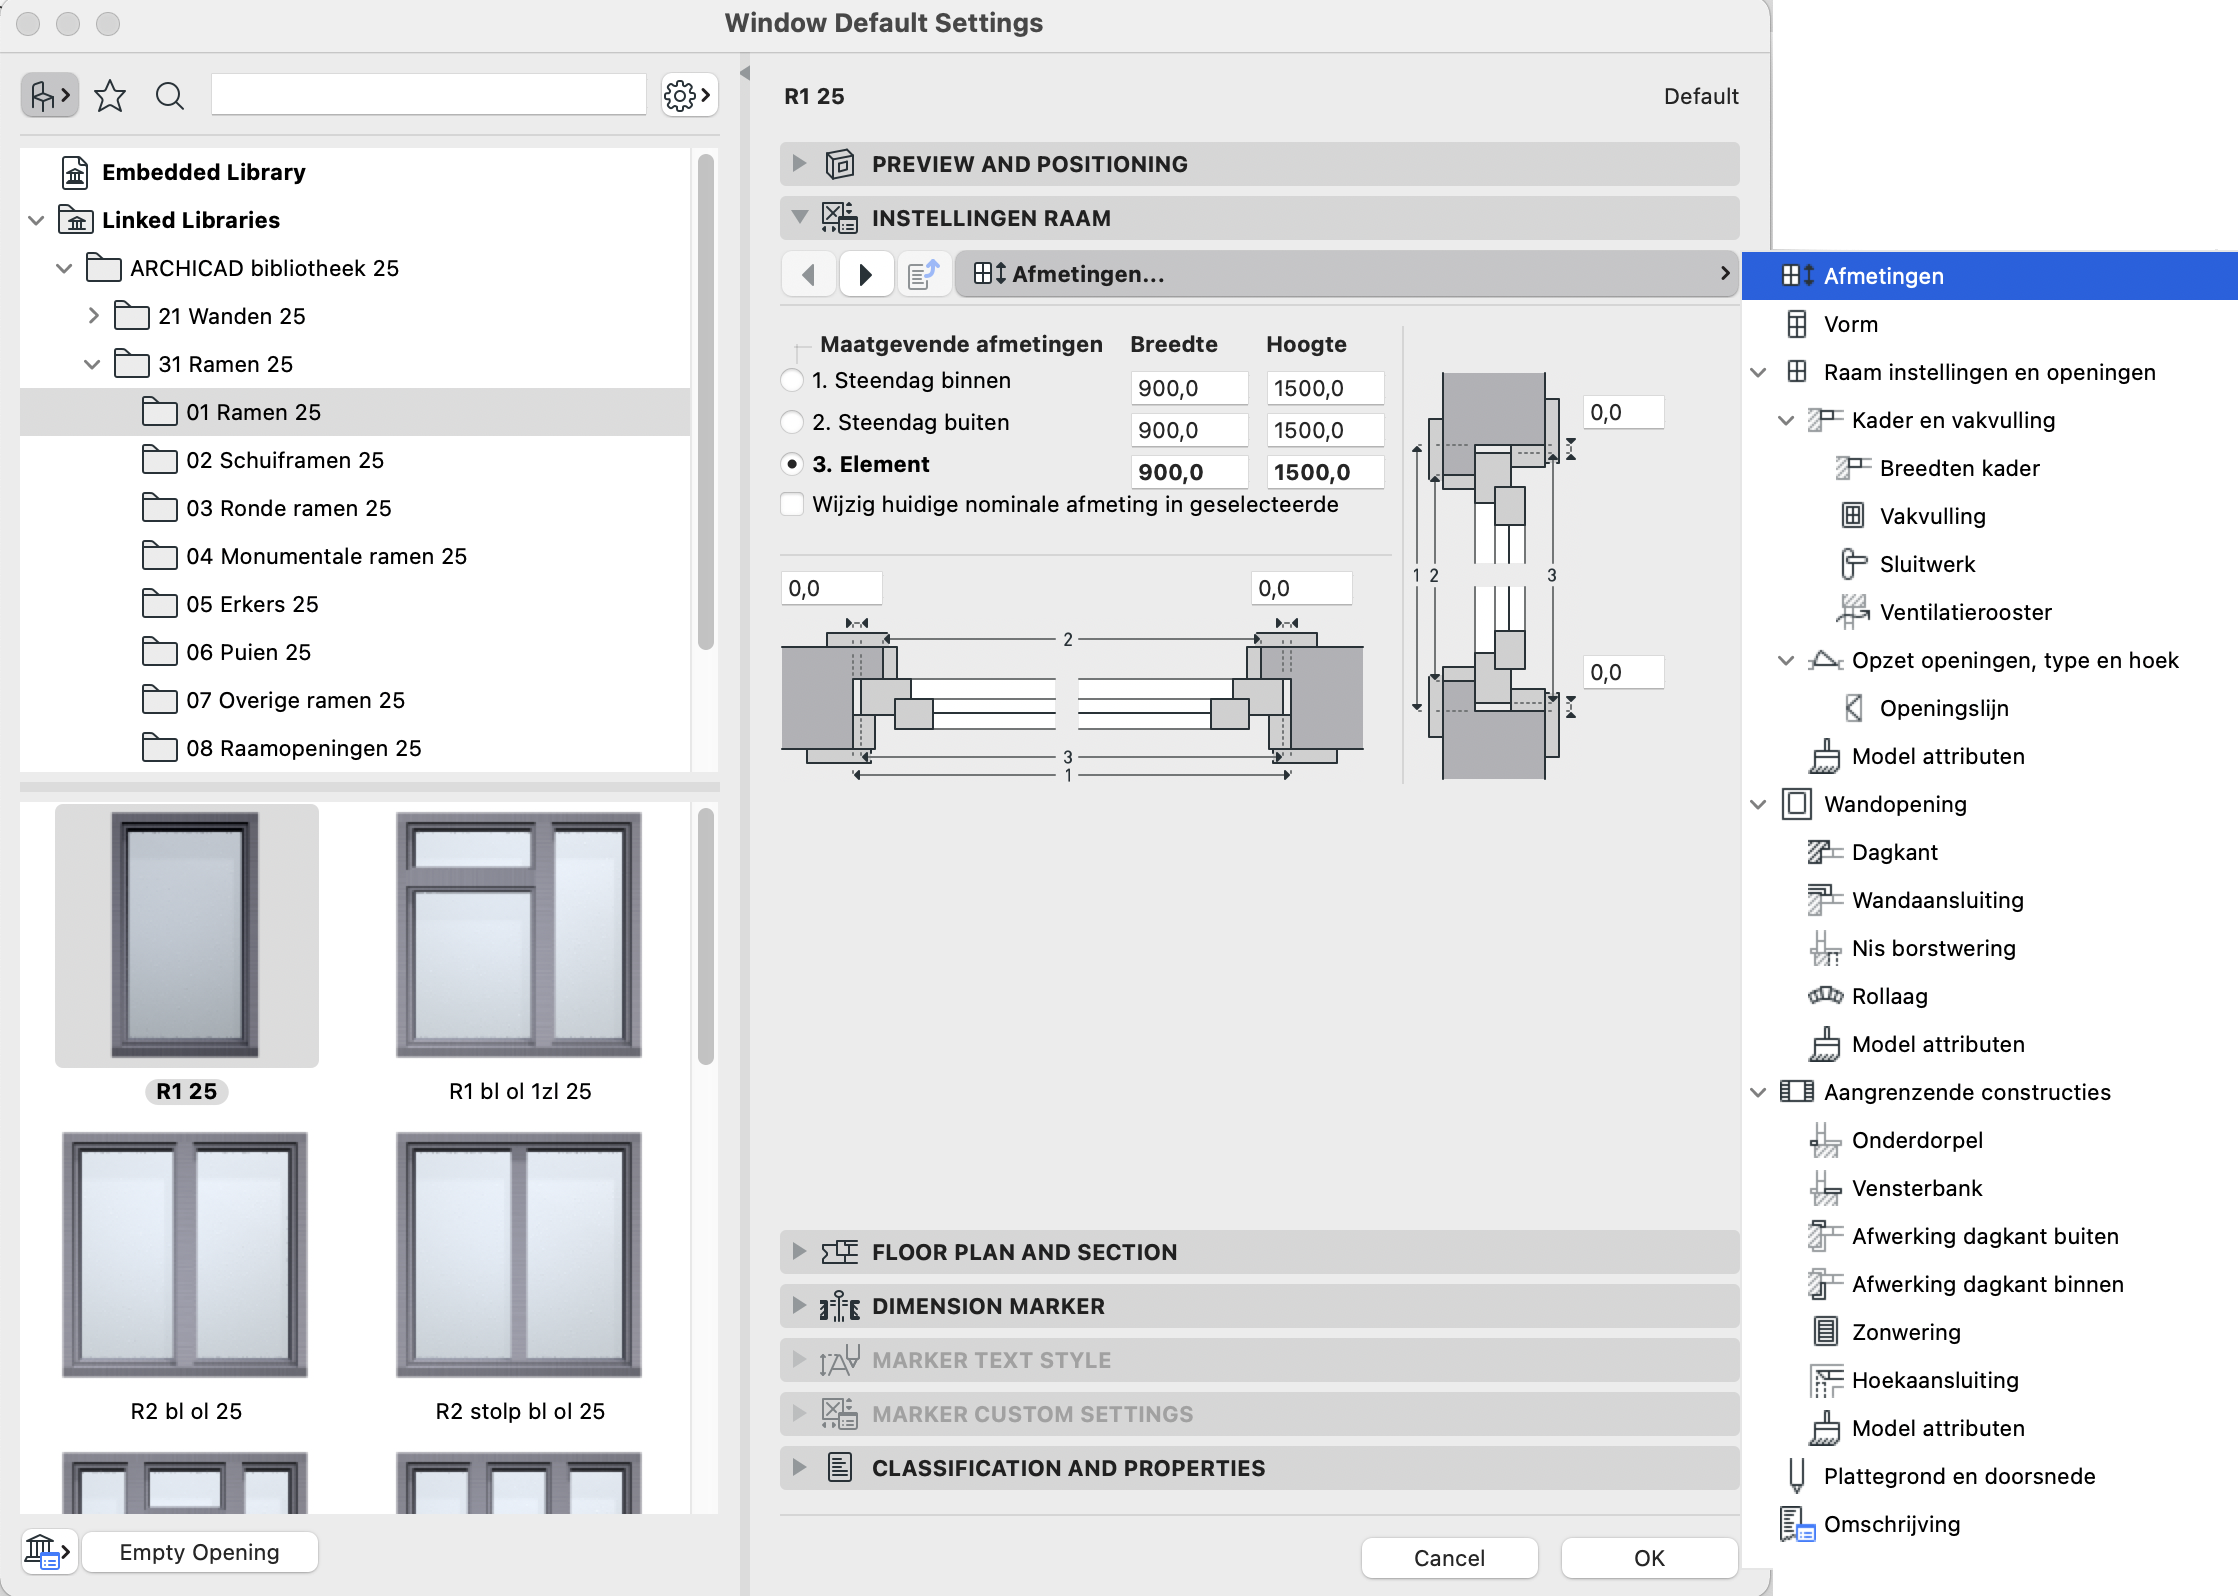This screenshot has height=1596, width=2238.
Task: Click the Embedded Library icon
Action: [x=76, y=172]
